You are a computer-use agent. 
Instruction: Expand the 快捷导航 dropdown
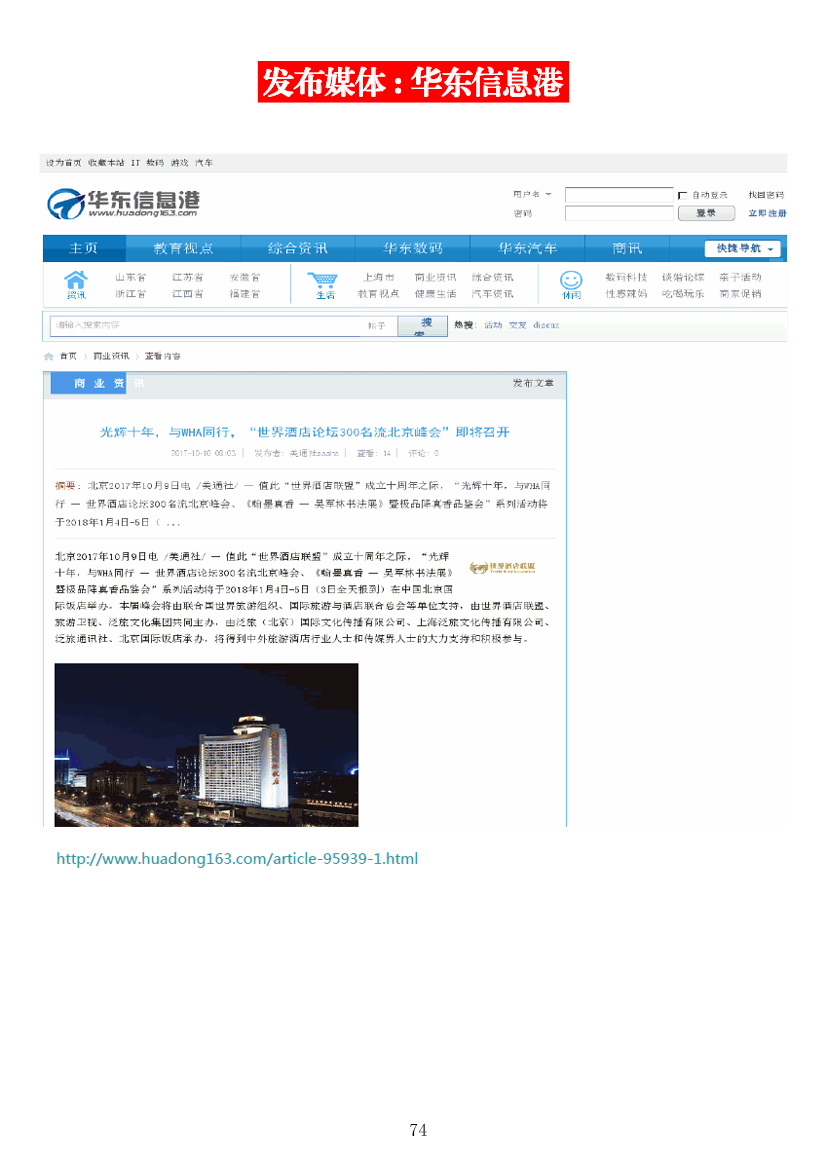coord(743,248)
